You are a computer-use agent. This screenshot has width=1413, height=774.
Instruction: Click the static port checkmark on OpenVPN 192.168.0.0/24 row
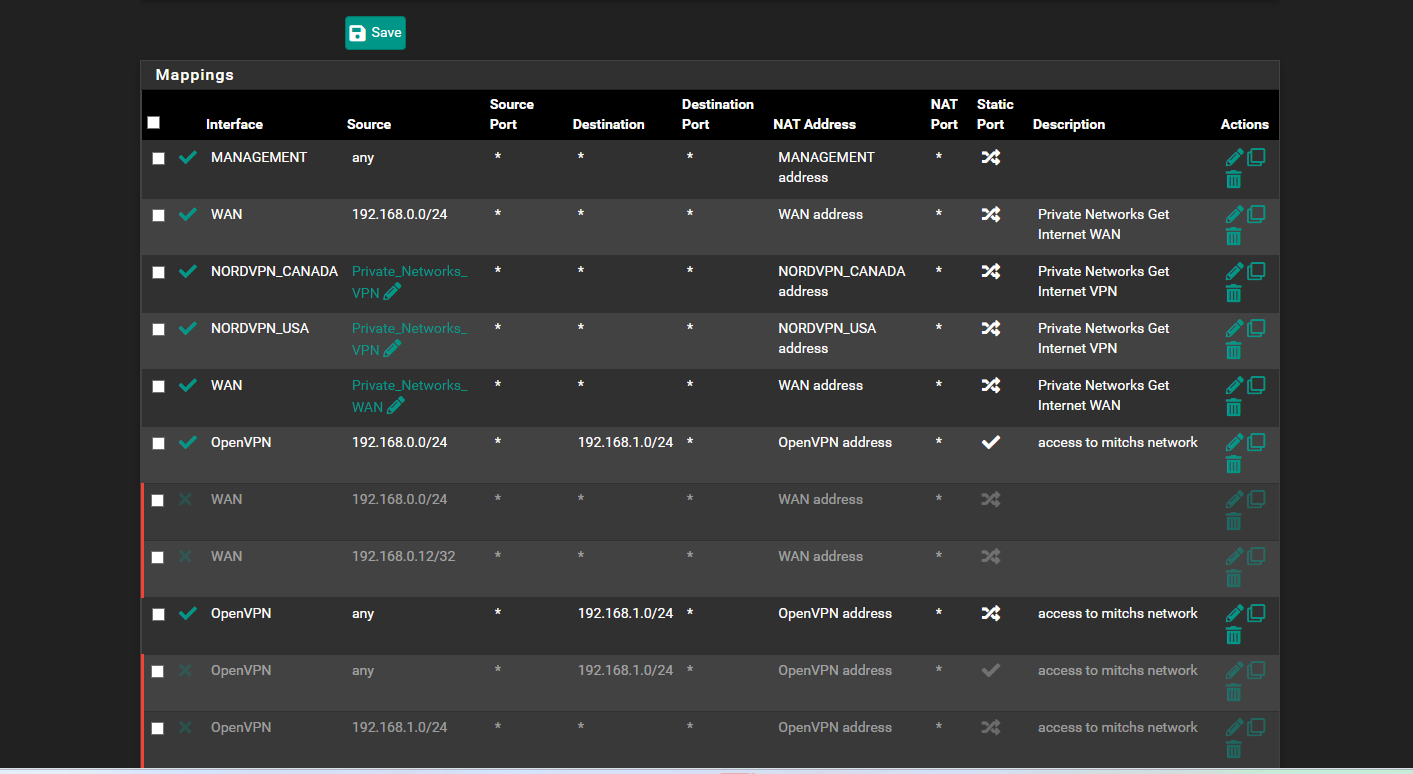tap(990, 442)
